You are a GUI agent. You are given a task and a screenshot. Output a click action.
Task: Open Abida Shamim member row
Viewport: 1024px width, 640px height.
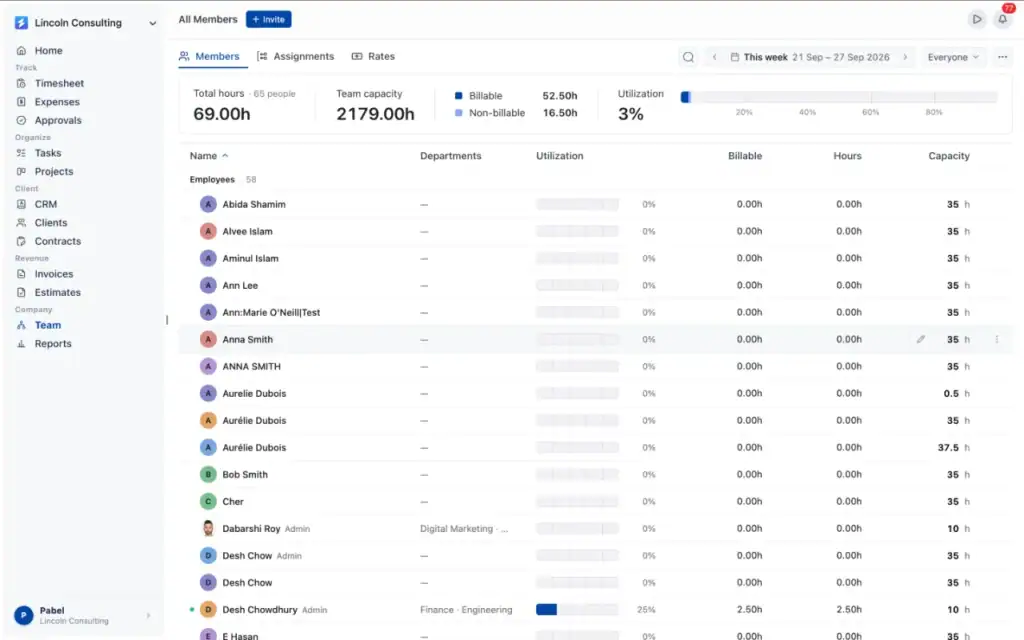596,204
